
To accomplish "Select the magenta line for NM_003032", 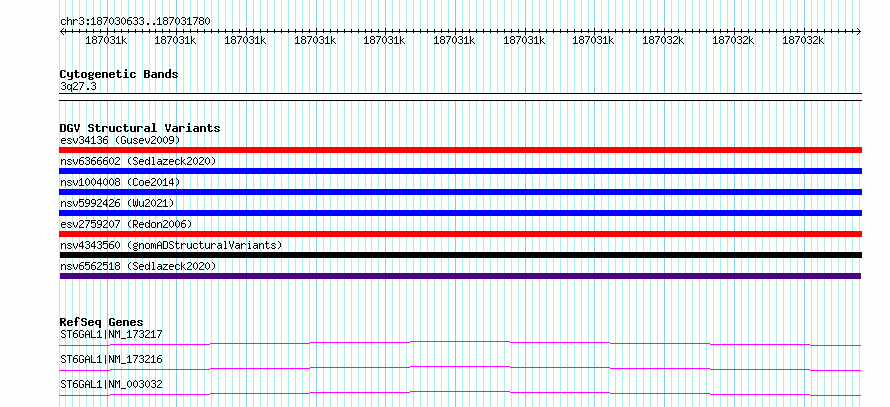I will click(460, 393).
